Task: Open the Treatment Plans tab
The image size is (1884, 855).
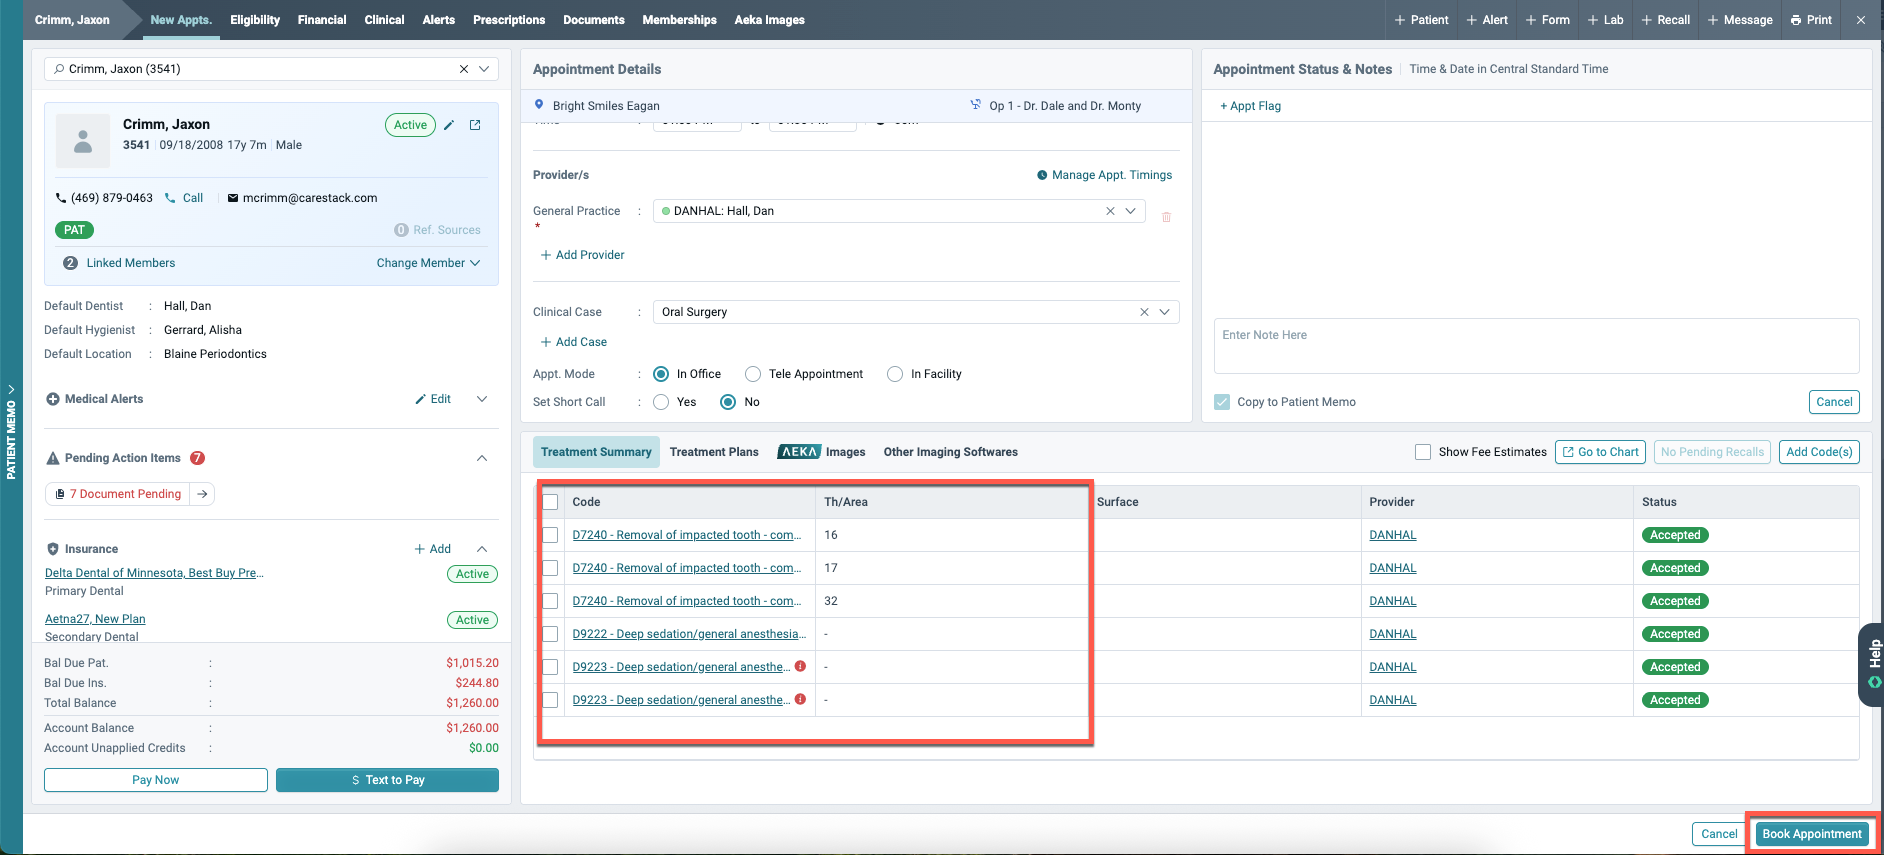Action: 714,452
